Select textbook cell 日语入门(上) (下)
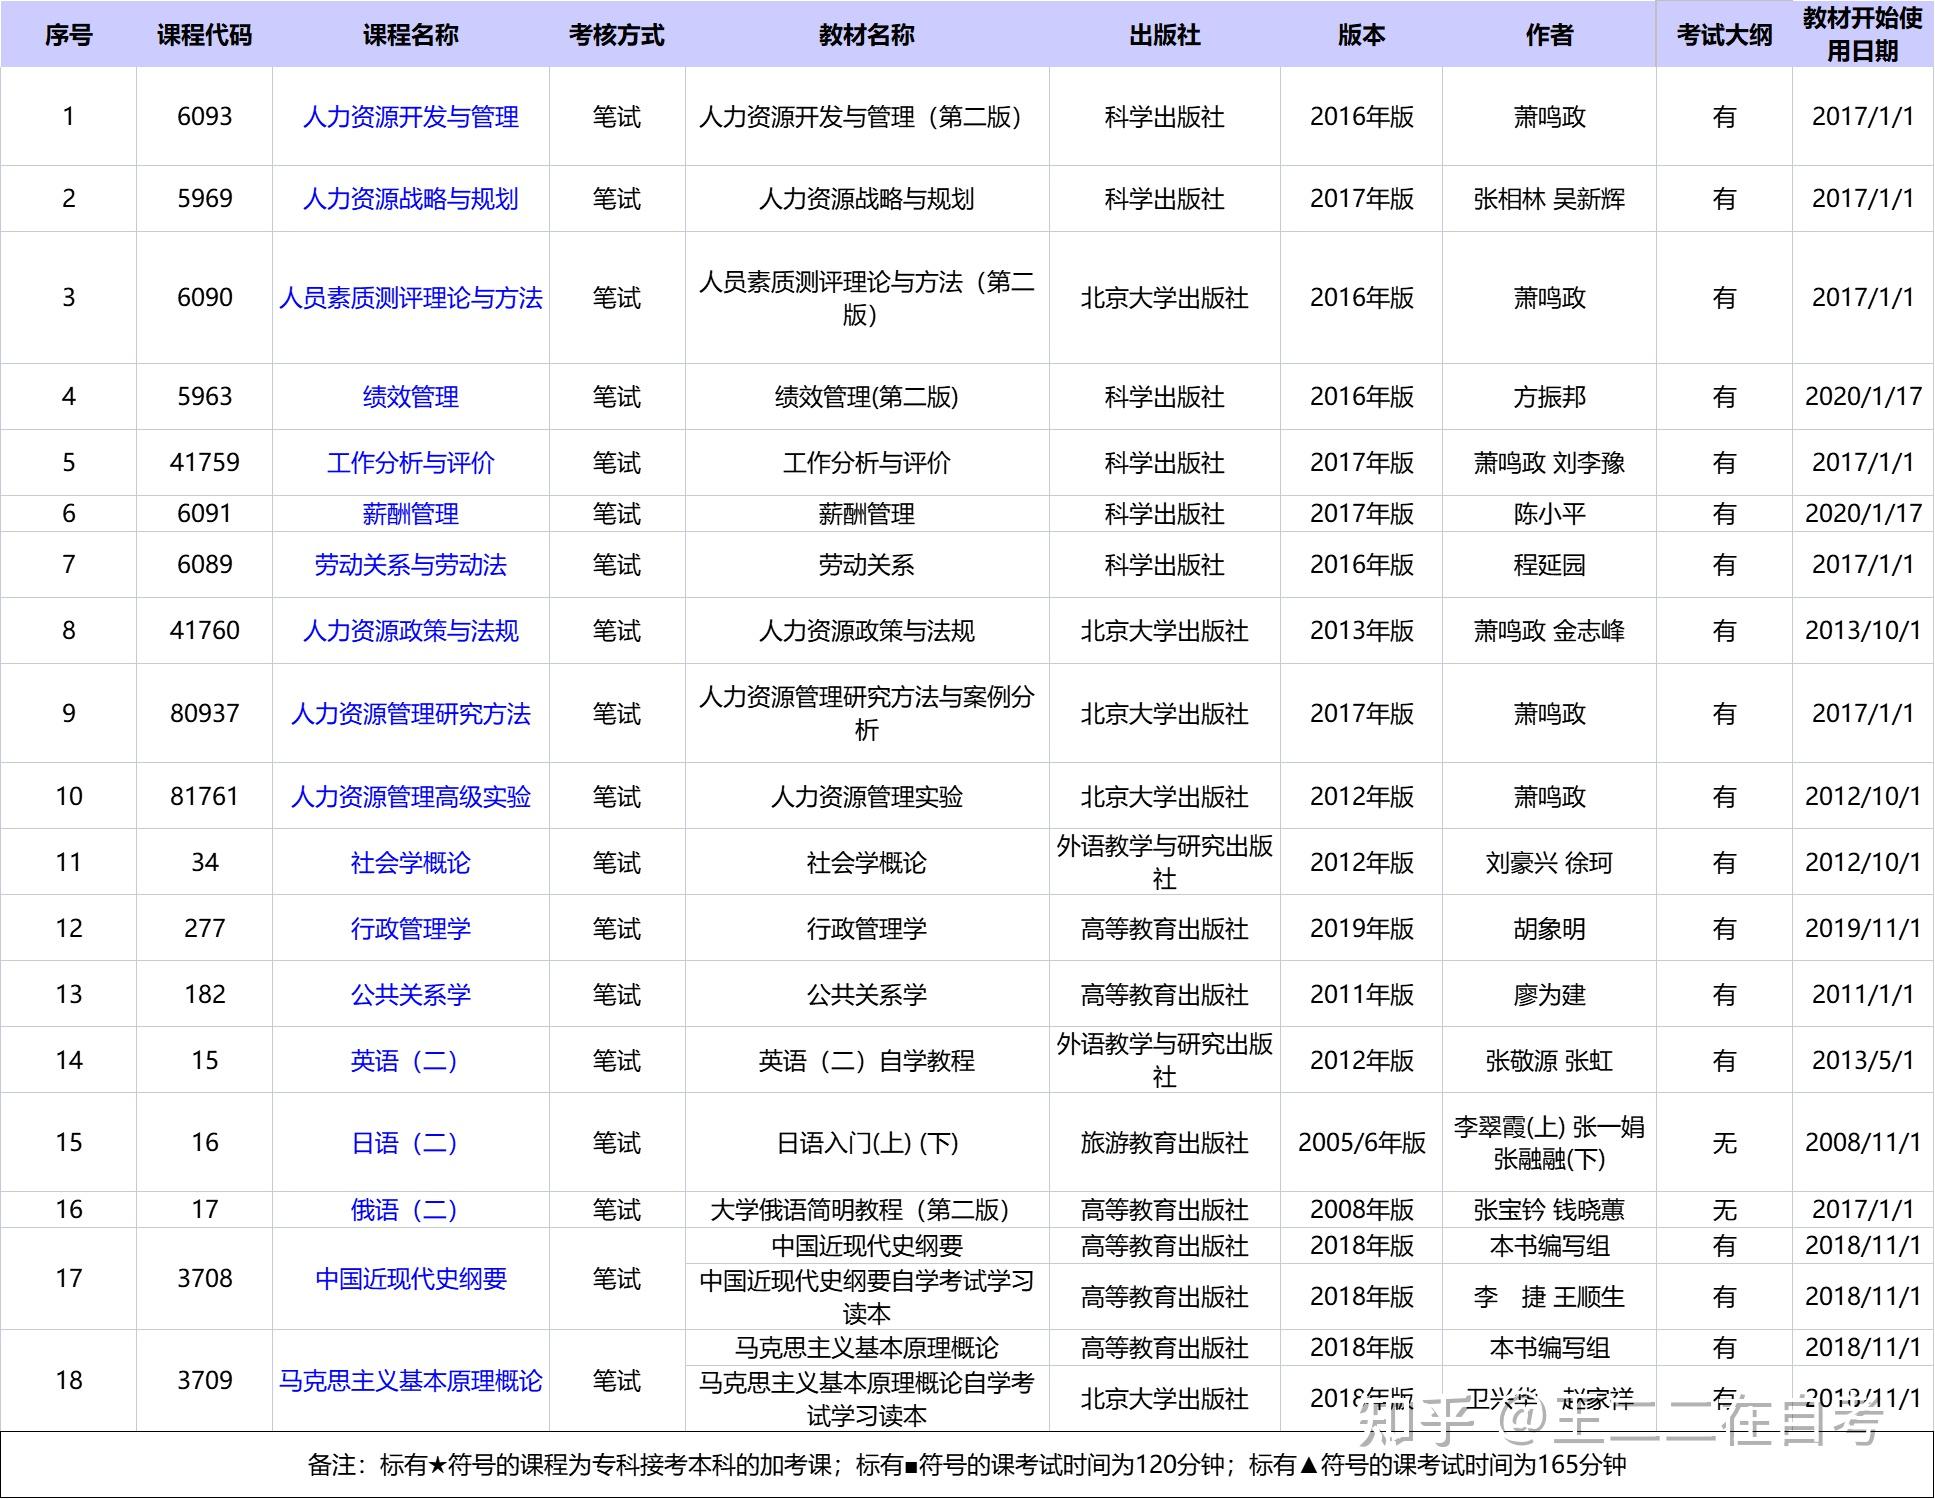Image resolution: width=1935 pixels, height=1499 pixels. 866,1143
